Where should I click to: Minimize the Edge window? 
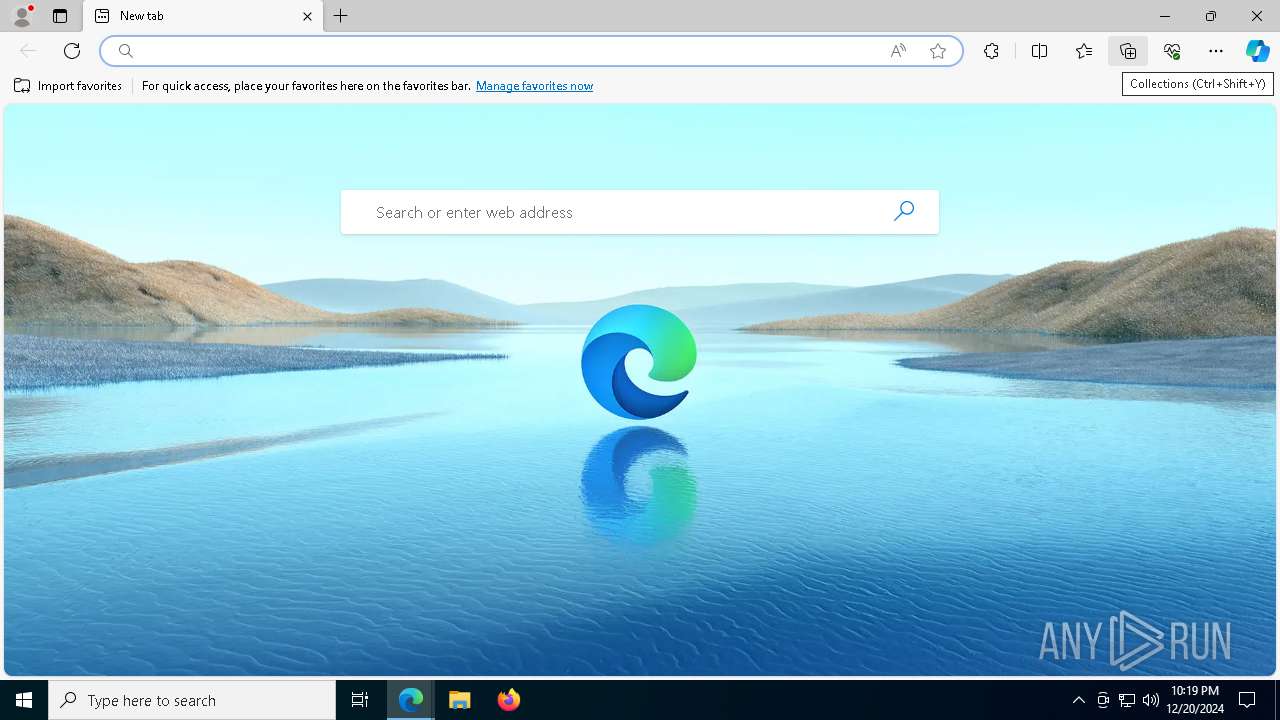pyautogui.click(x=1165, y=16)
